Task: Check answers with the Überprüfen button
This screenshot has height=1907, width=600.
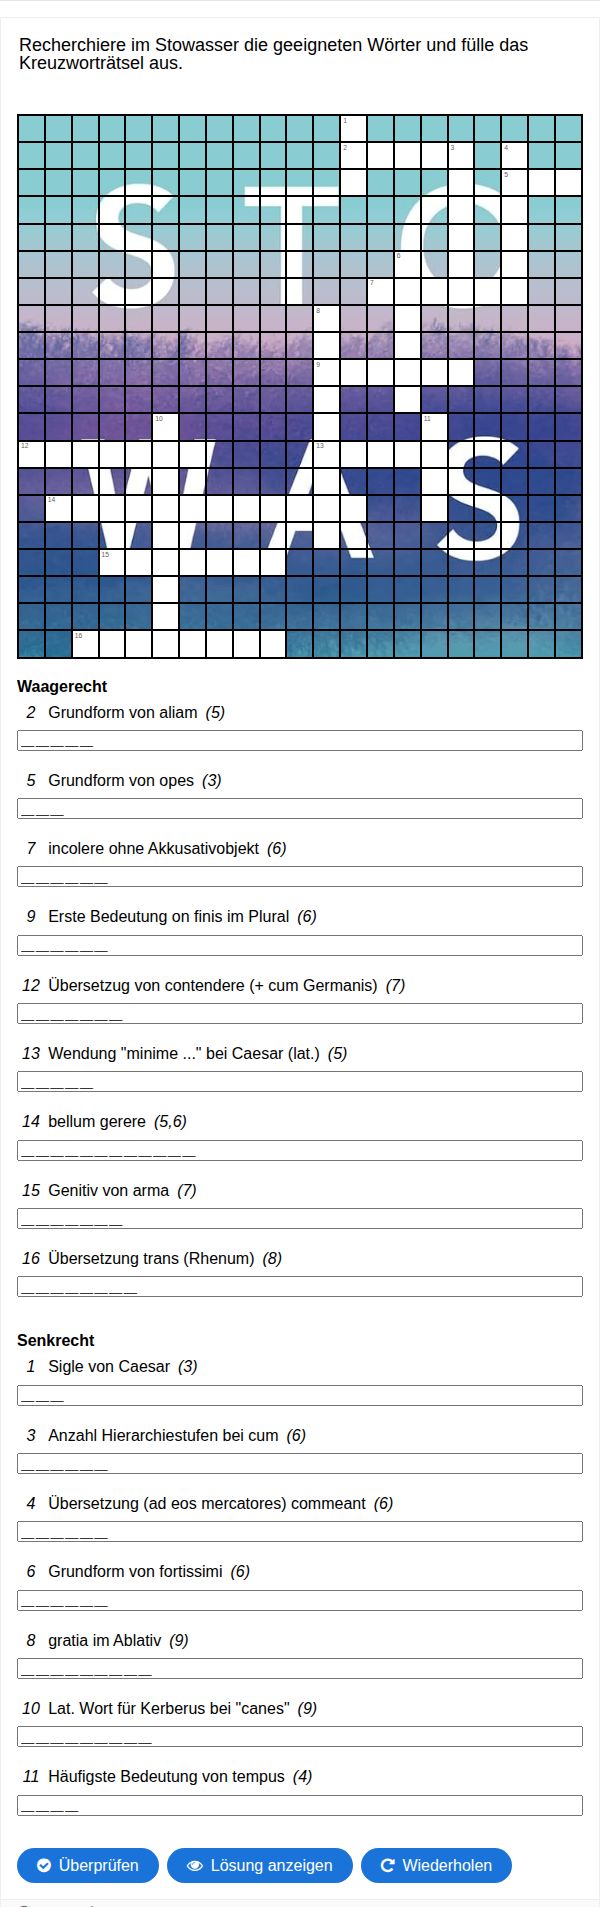Action: click(88, 1865)
